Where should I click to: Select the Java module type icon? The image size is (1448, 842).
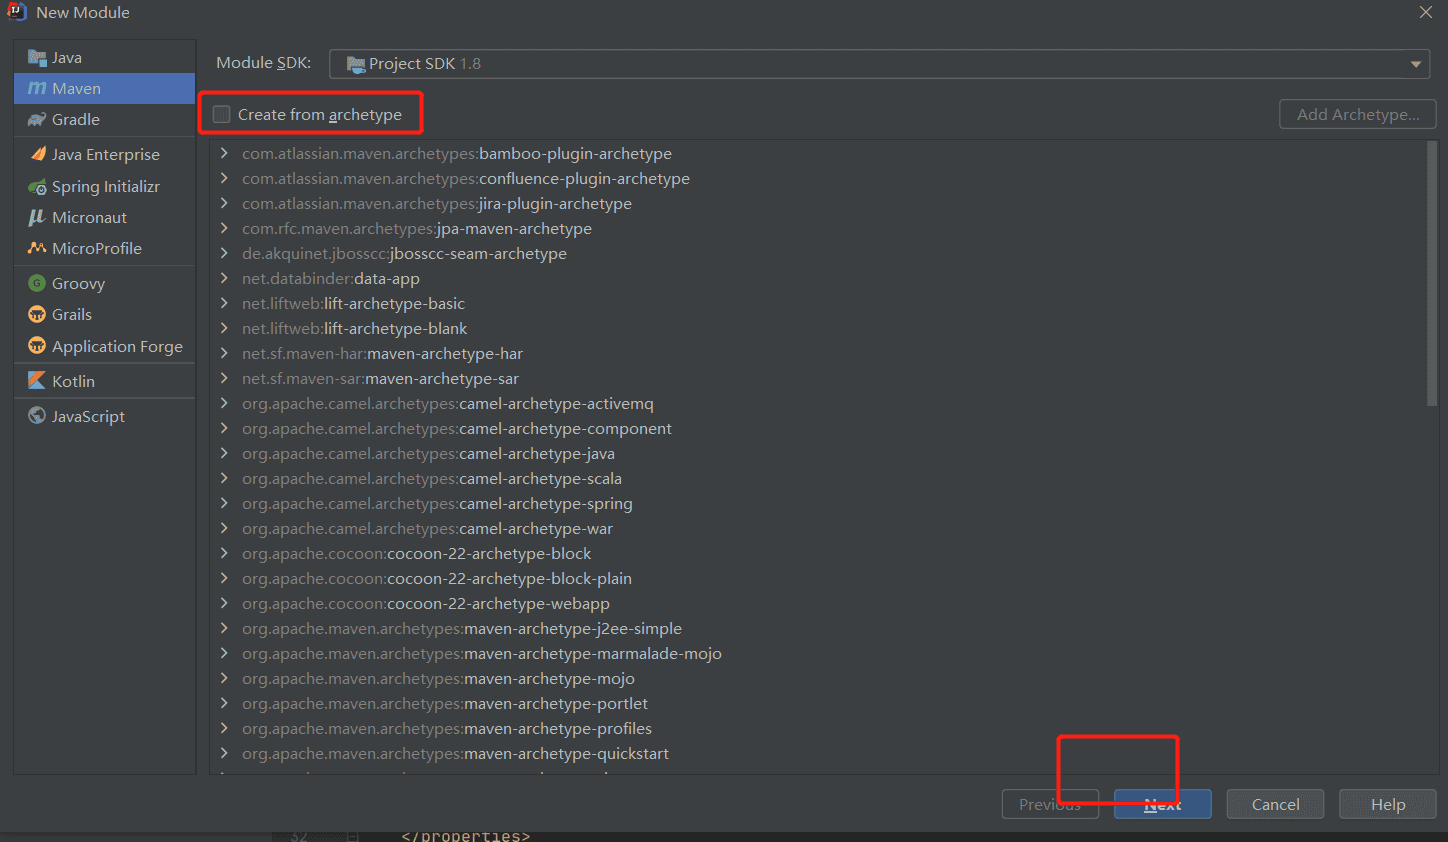click(x=37, y=58)
